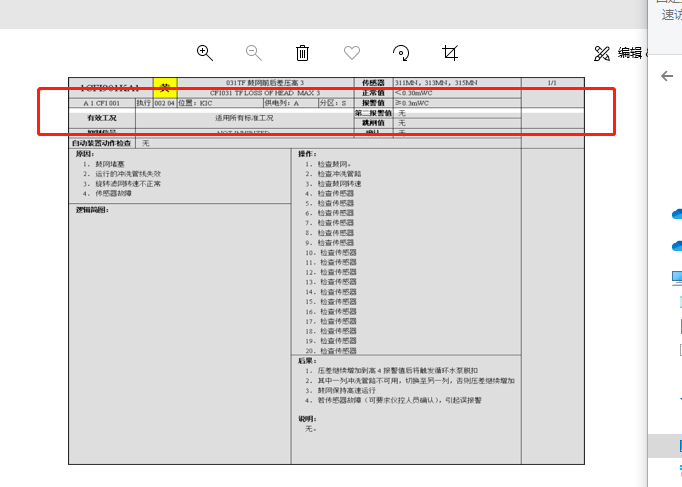Click the zoom in magnifier icon
The height and width of the screenshot is (487, 682).
click(205, 53)
